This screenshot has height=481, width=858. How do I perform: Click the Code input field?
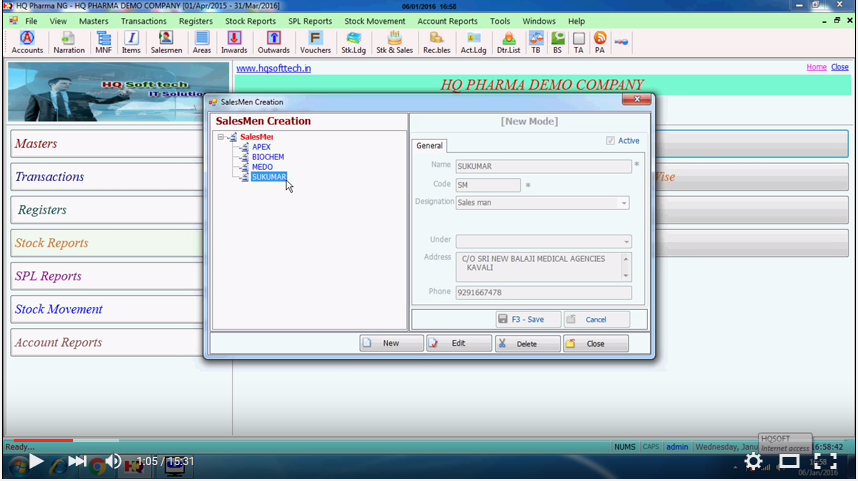pos(488,185)
